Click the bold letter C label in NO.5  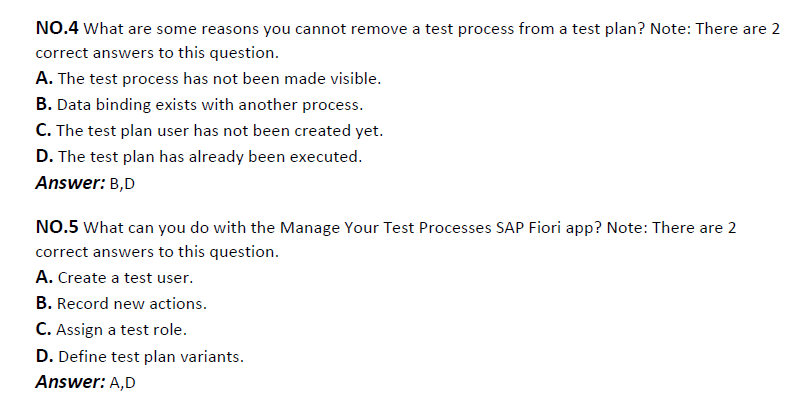tap(43, 329)
